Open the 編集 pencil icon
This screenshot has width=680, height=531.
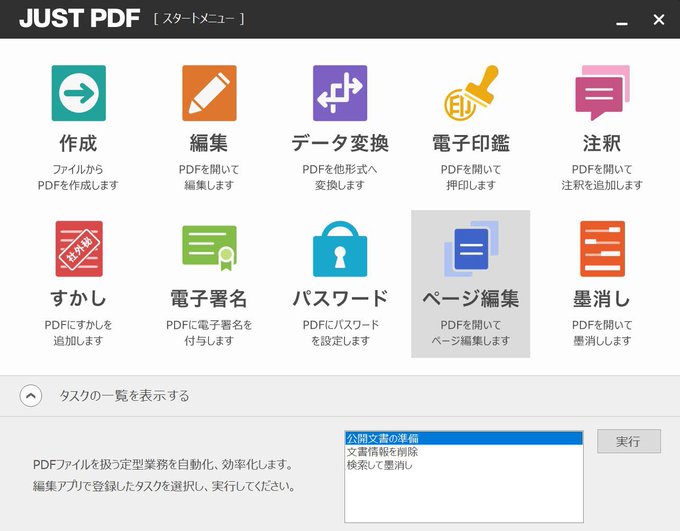(x=209, y=93)
